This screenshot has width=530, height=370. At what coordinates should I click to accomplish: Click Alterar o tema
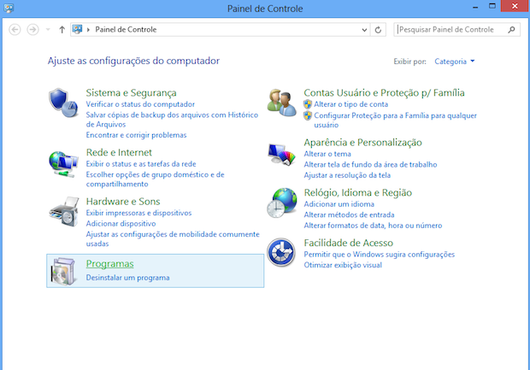pos(327,154)
